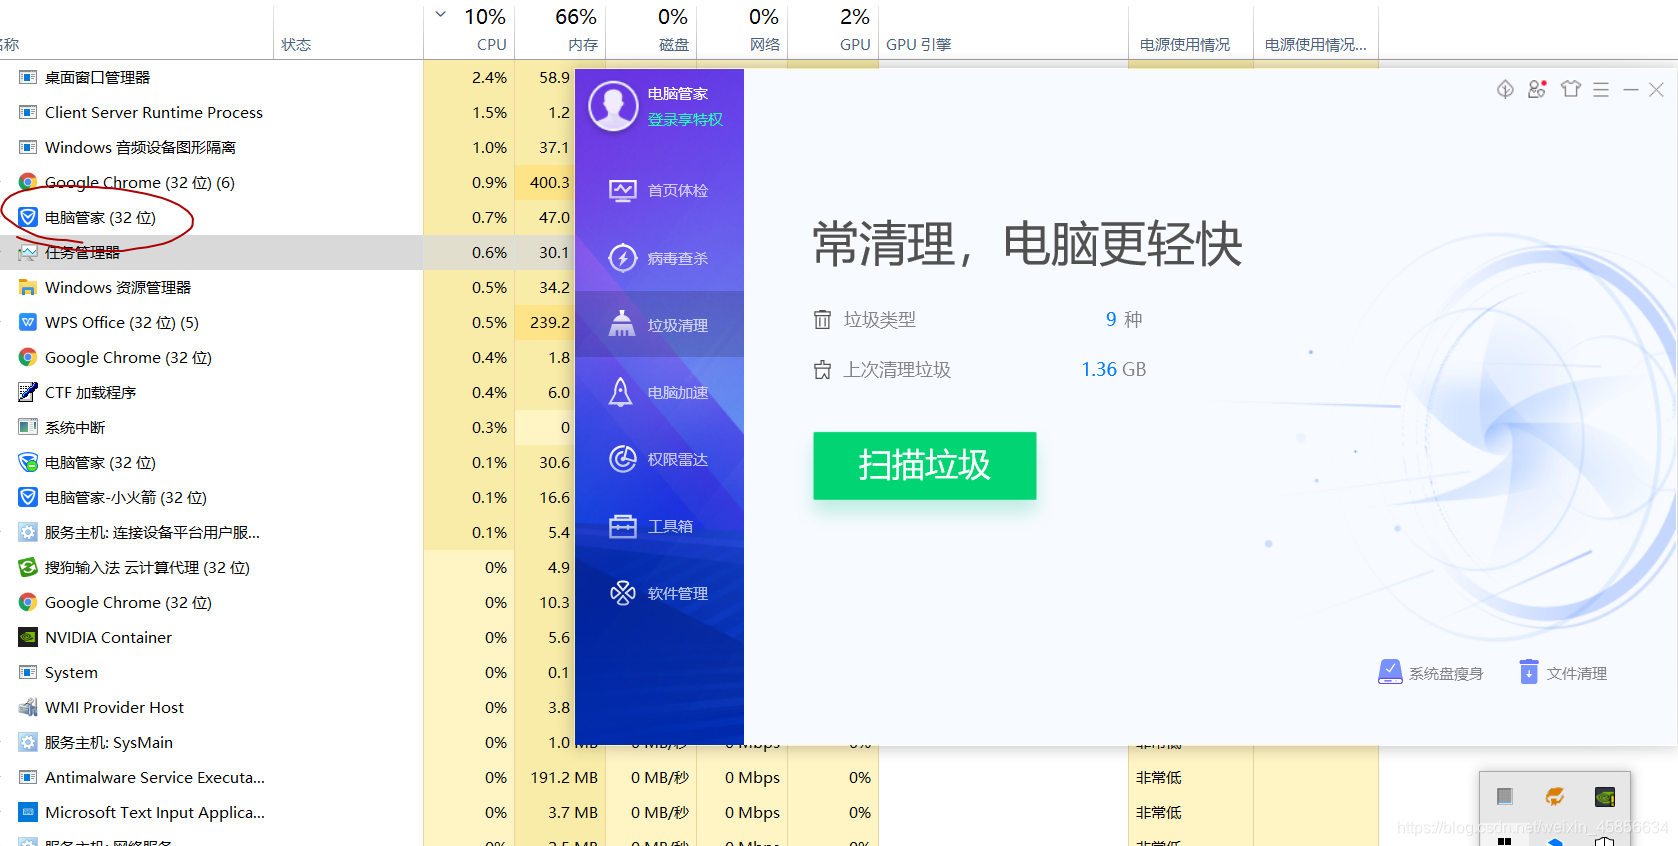The width and height of the screenshot is (1678, 846).
Task: Open 系统盘瘦身 tool
Action: tap(1431, 673)
